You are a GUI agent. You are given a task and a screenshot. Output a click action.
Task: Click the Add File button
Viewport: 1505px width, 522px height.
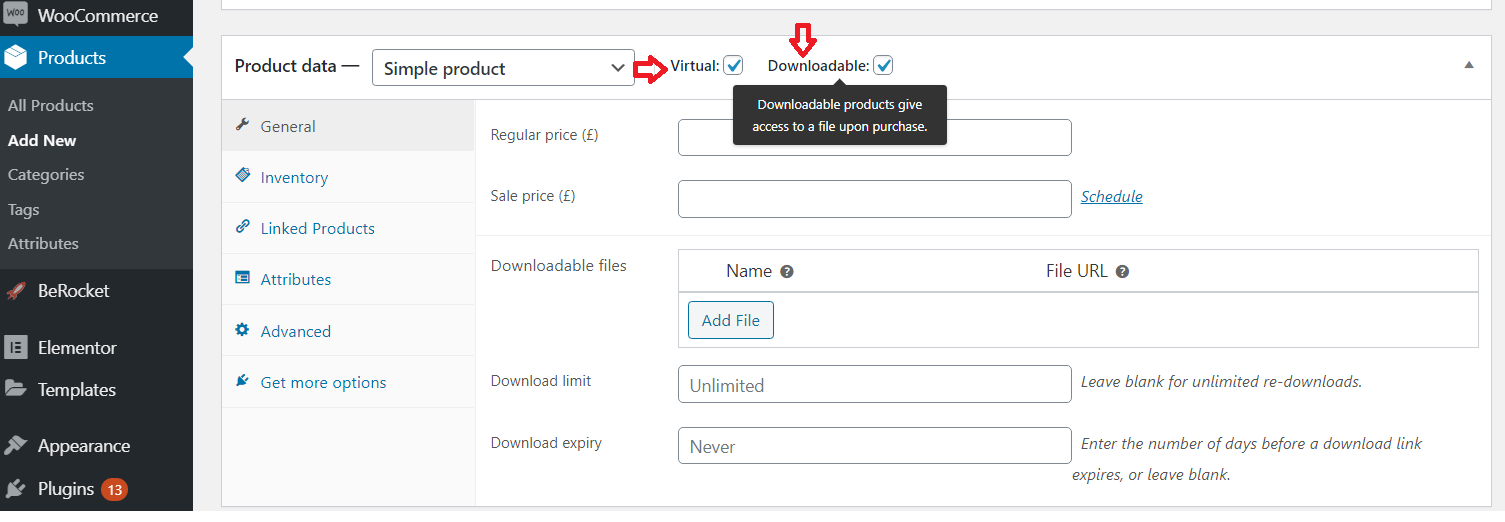[x=731, y=321]
